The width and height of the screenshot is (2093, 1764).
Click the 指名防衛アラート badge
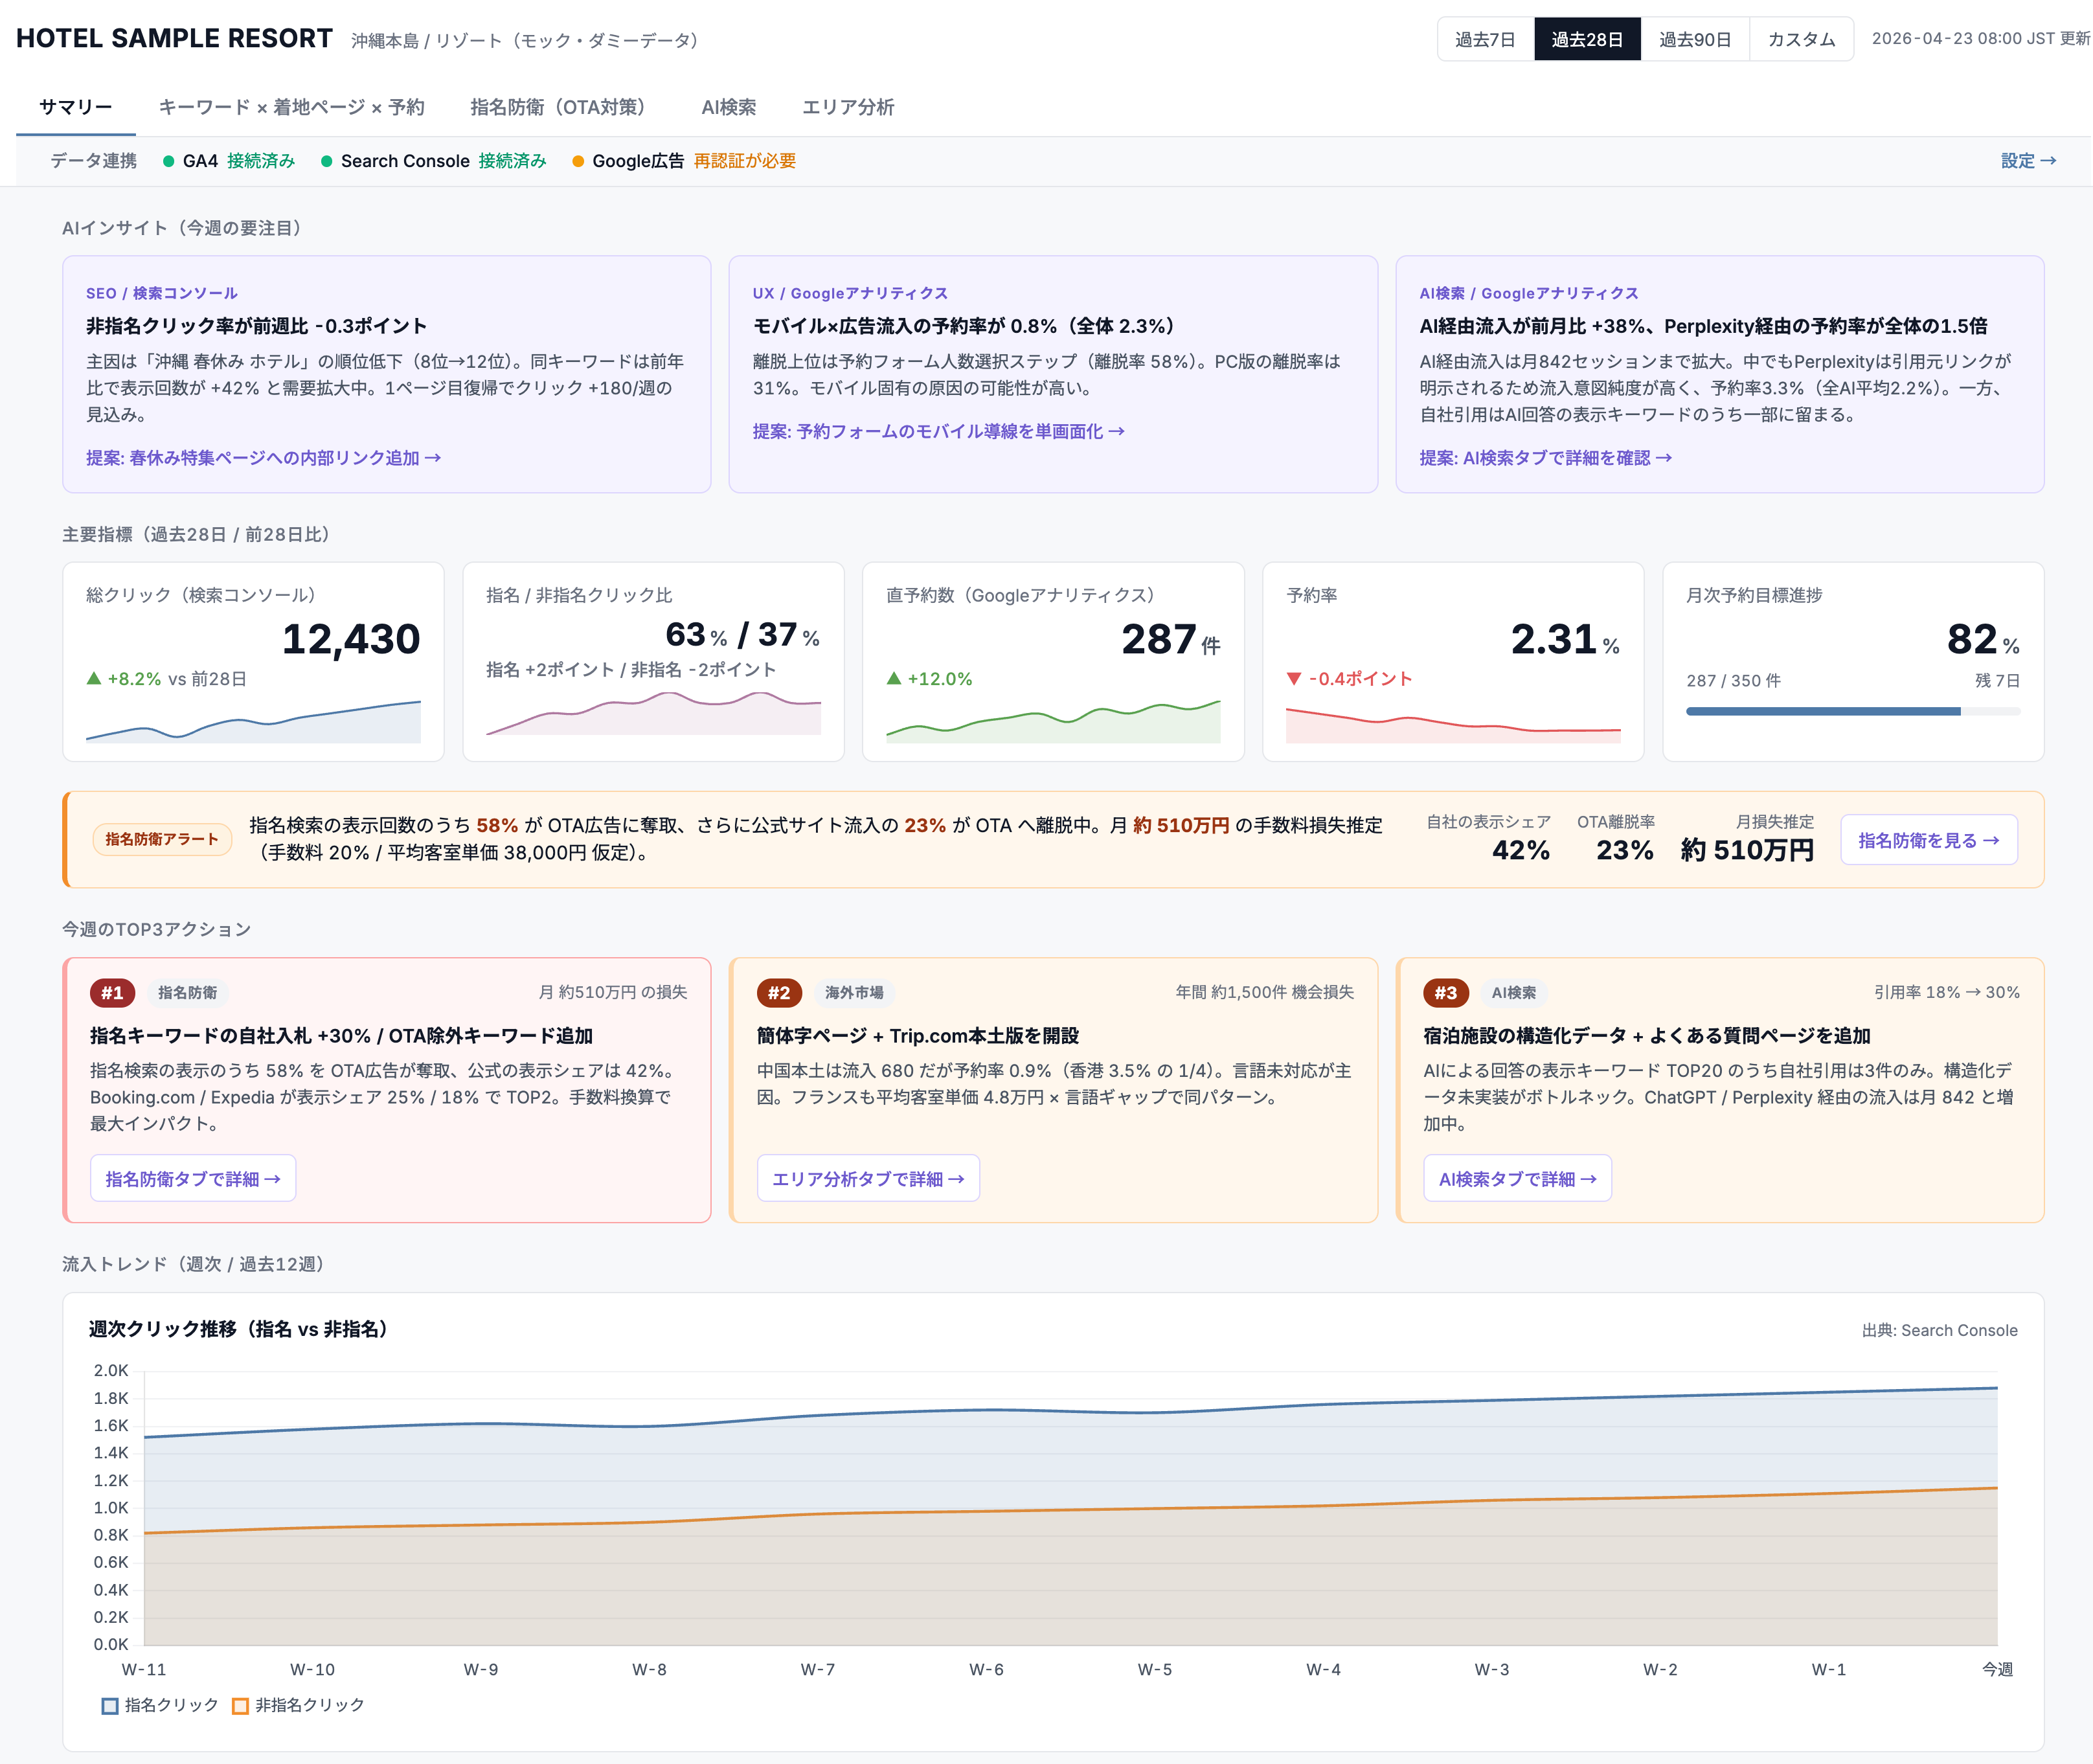pos(162,839)
